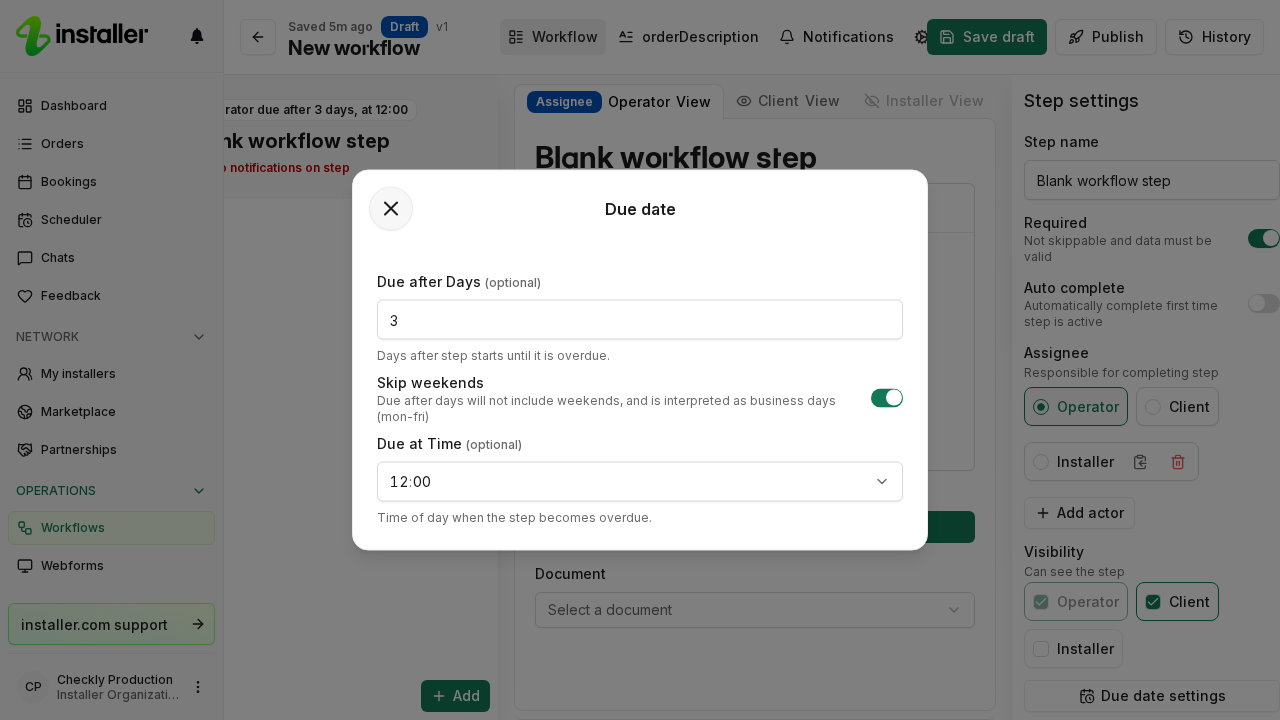The width and height of the screenshot is (1280, 720).
Task: Delete the Installer actor
Action: [1178, 462]
